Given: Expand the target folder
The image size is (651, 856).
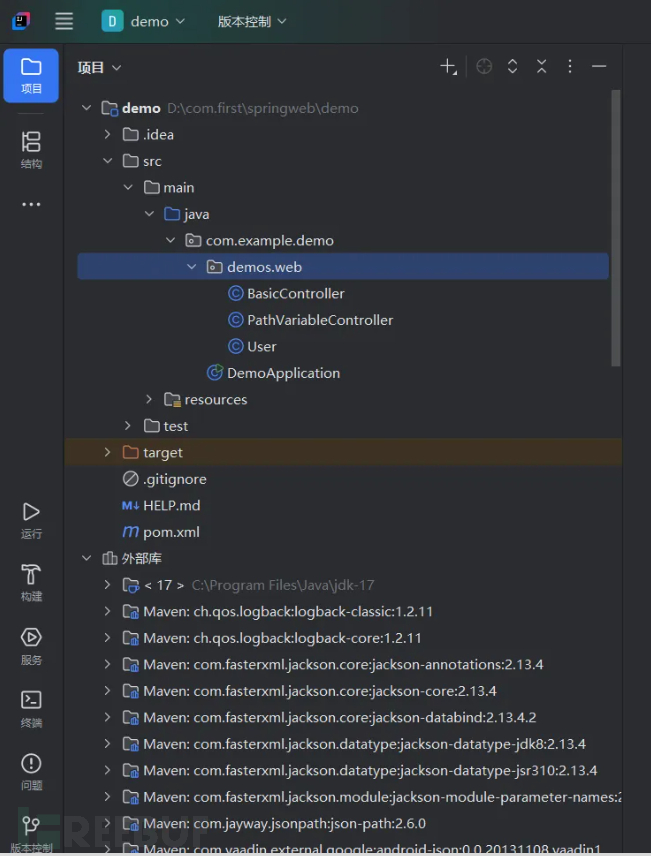Looking at the screenshot, I should tap(107, 453).
